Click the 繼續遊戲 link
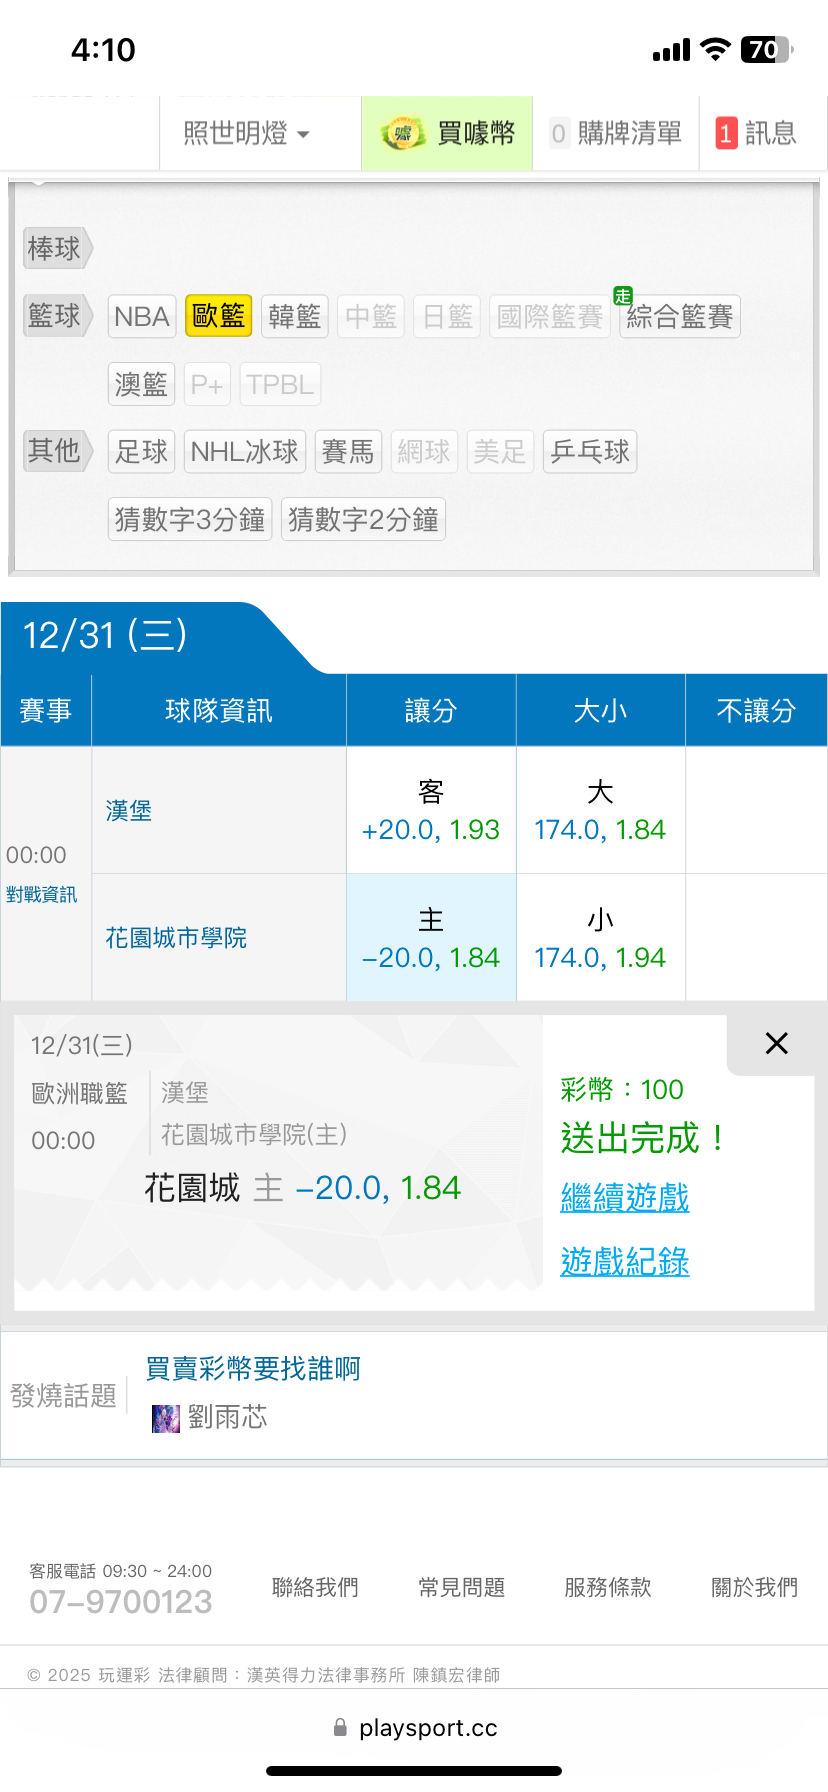Image resolution: width=828 pixels, height=1792 pixels. (625, 1197)
